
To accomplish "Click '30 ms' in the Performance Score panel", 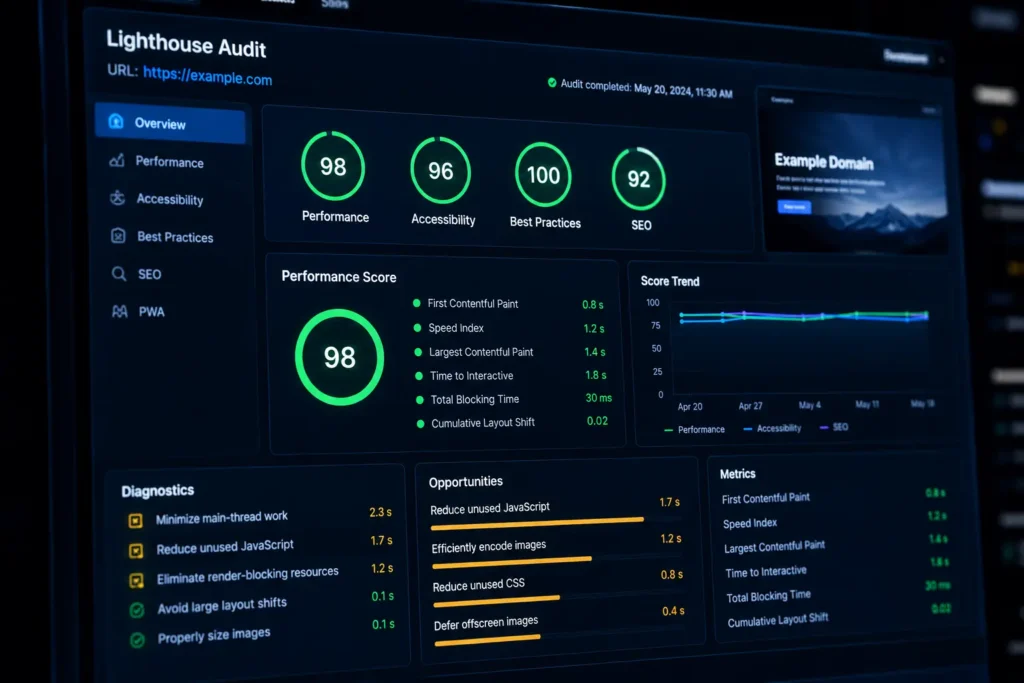I will (x=598, y=398).
